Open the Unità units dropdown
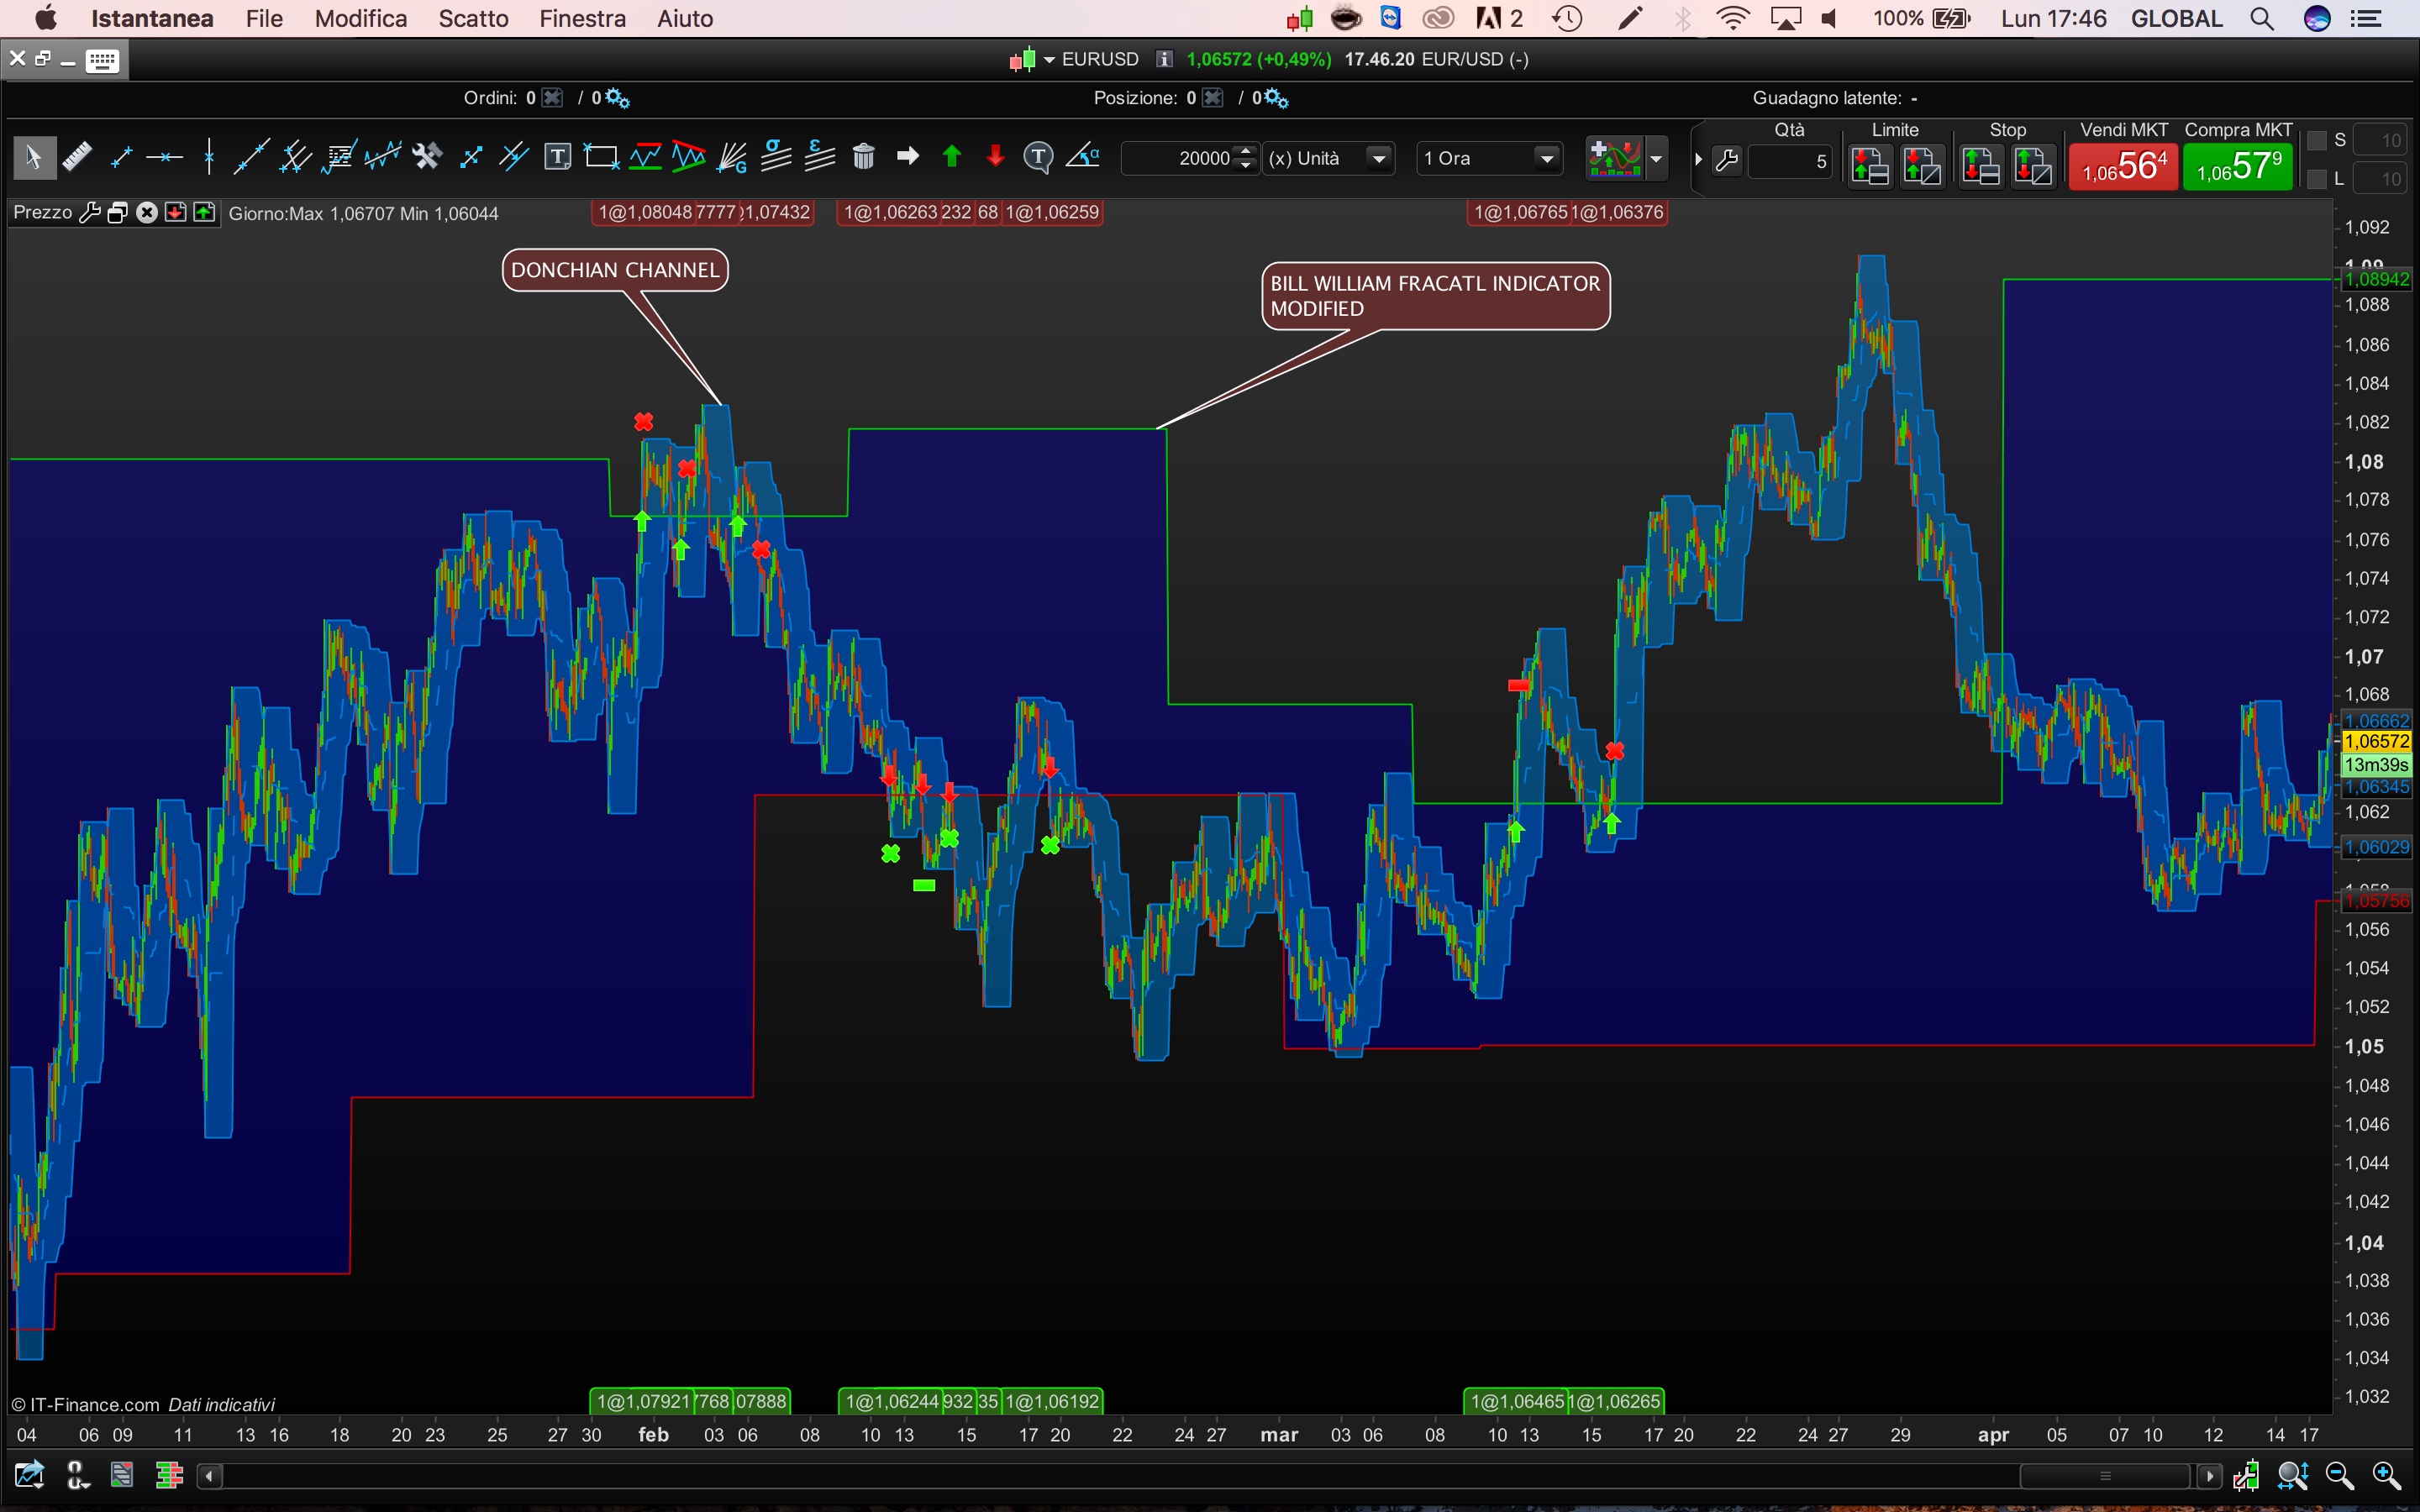The width and height of the screenshot is (2420, 1512). point(1379,158)
